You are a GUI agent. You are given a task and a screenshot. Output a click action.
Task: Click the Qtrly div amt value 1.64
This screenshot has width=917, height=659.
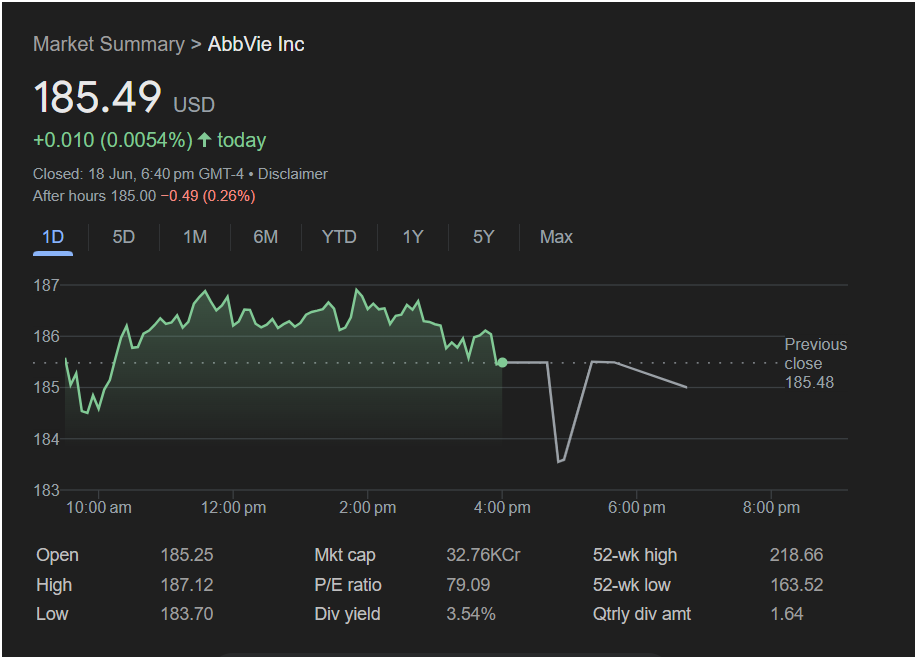pyautogui.click(x=787, y=614)
